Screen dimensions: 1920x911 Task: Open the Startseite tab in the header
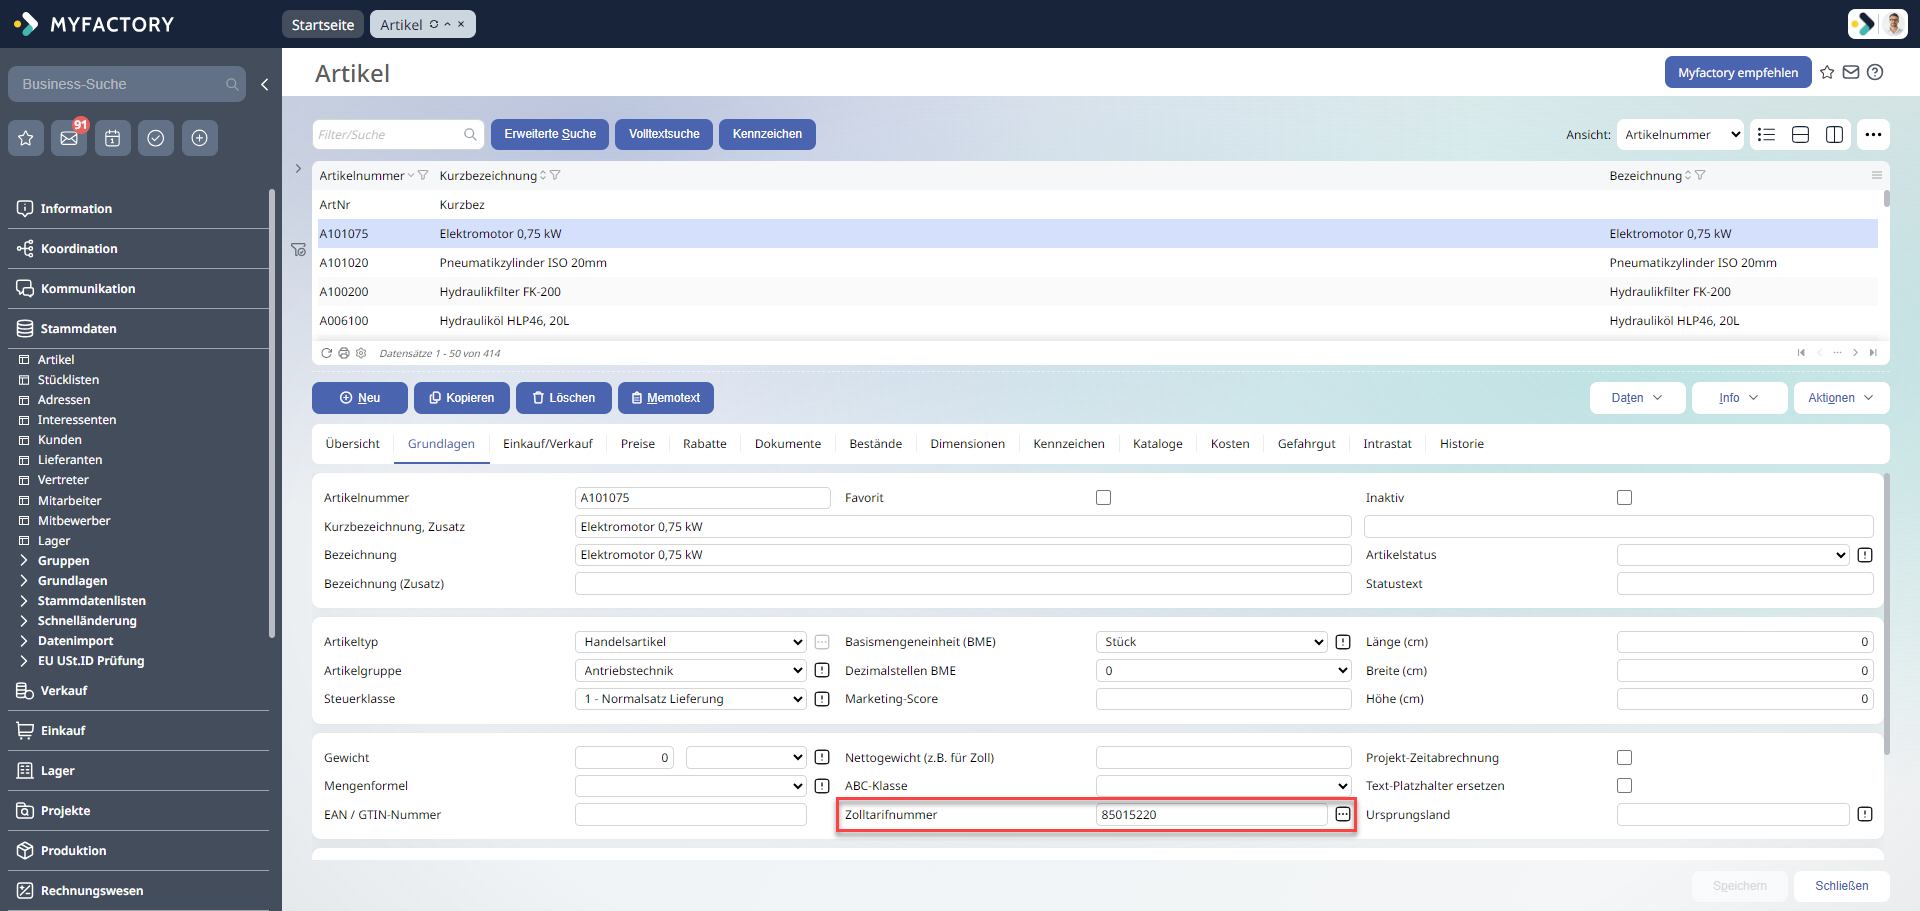(323, 25)
